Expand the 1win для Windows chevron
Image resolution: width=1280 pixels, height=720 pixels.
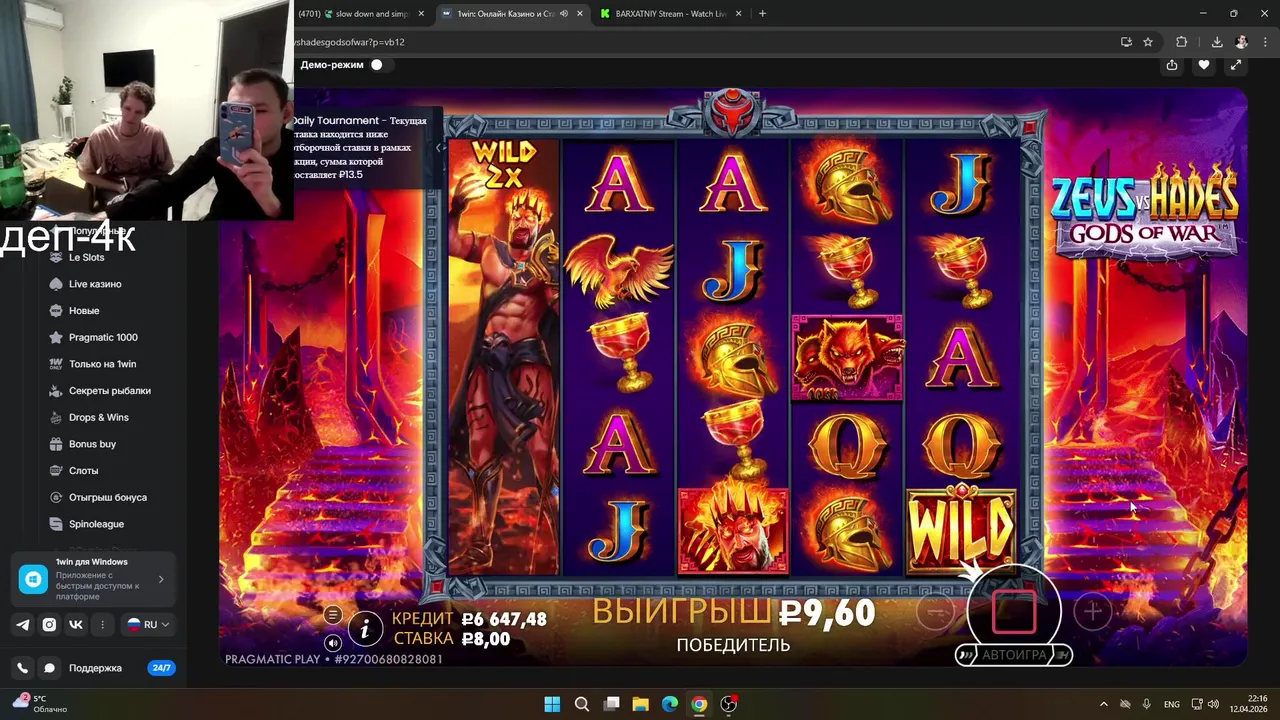pos(161,579)
